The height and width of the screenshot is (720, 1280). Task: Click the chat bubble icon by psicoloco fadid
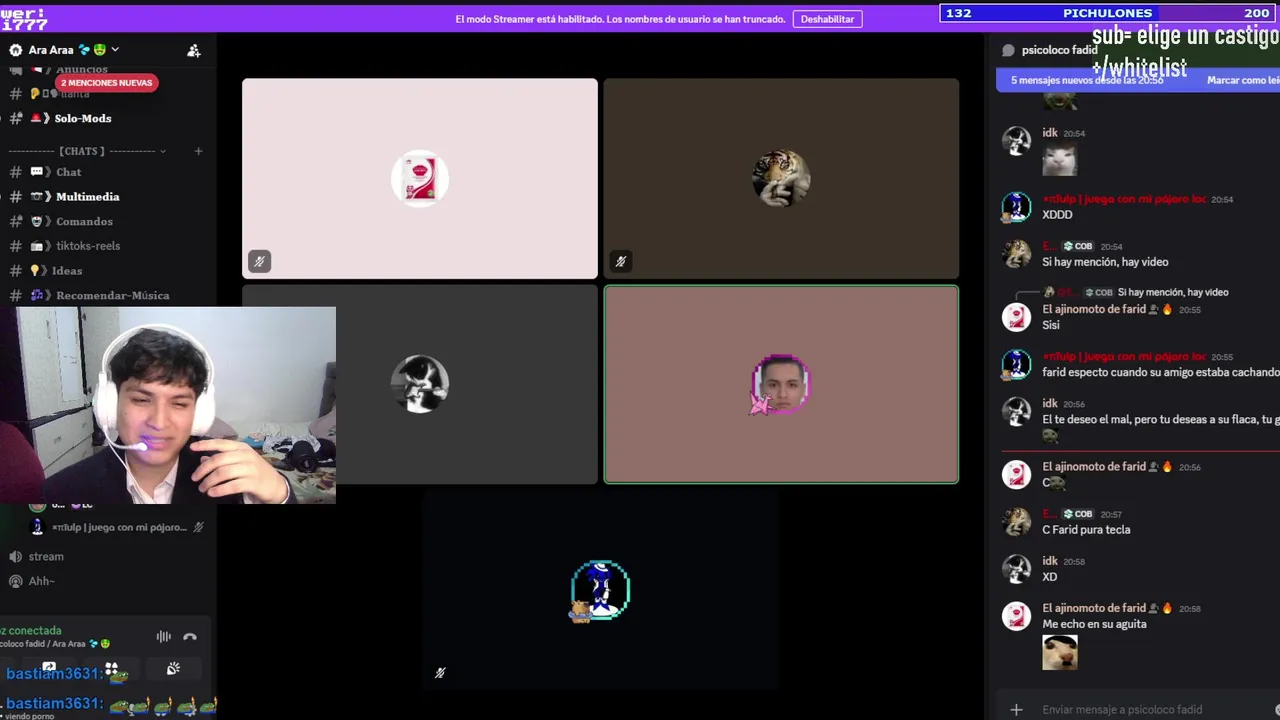1008,50
